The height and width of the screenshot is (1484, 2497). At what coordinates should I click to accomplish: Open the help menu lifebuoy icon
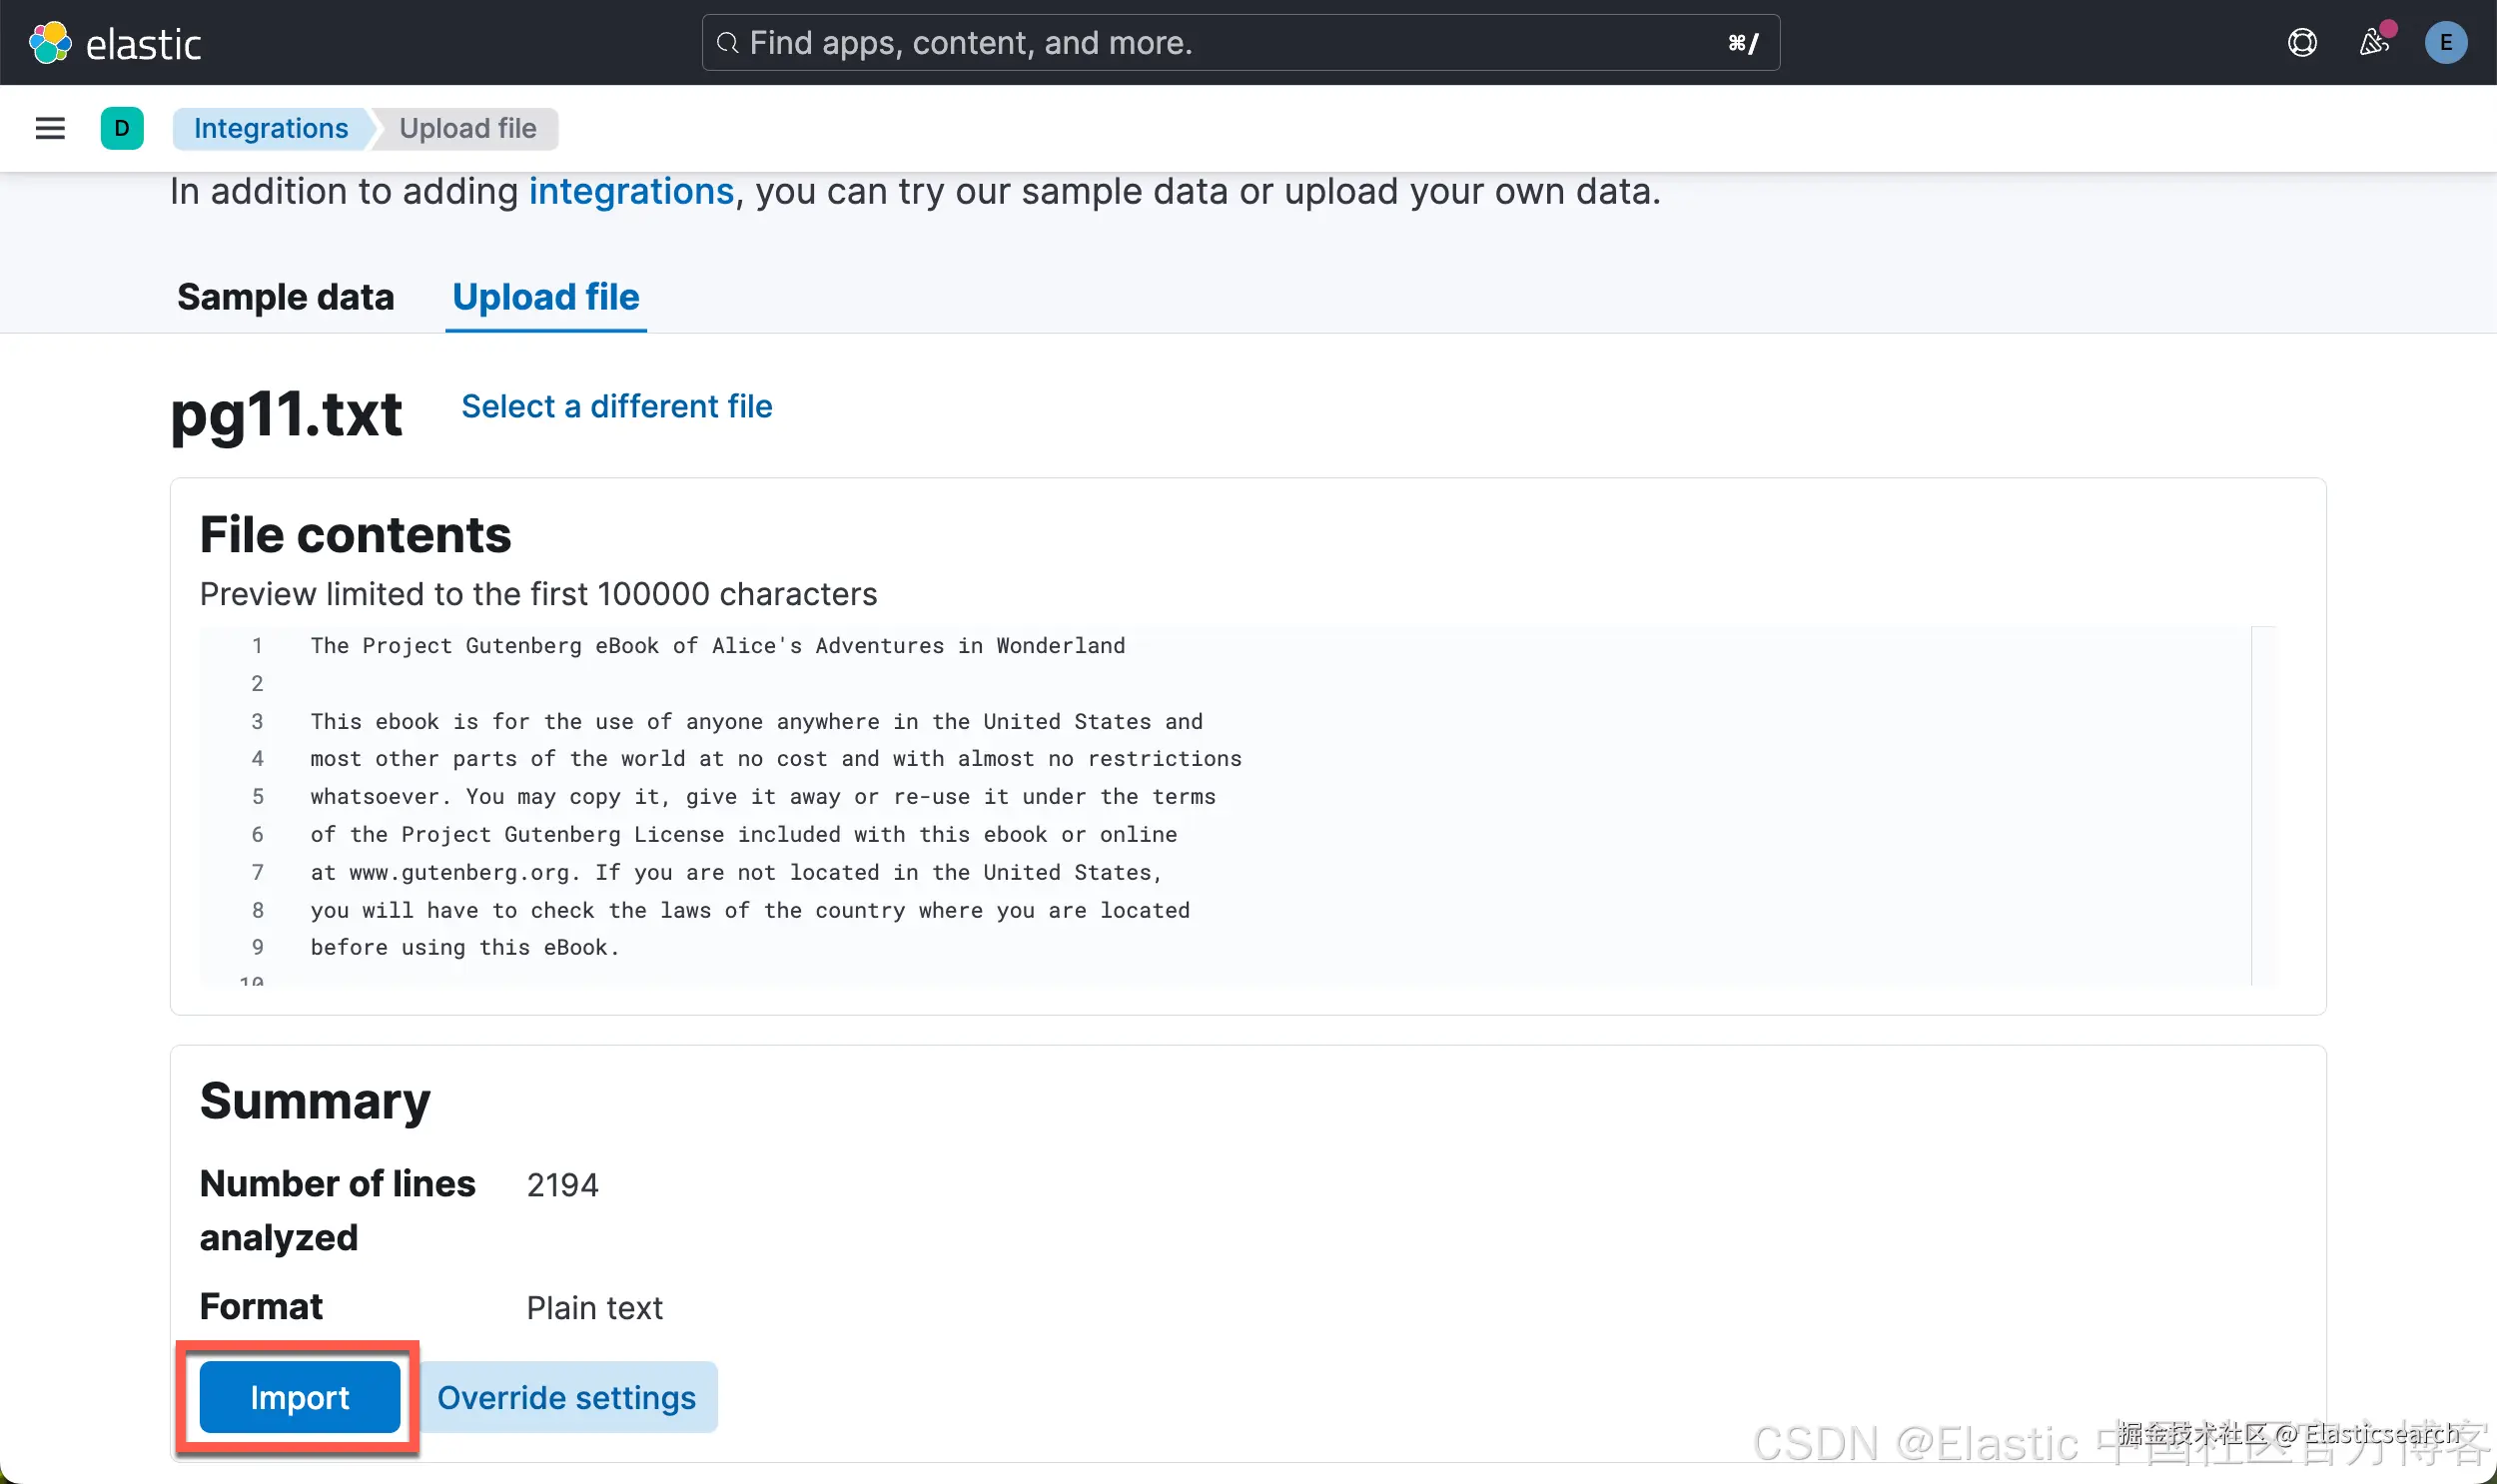click(2302, 43)
